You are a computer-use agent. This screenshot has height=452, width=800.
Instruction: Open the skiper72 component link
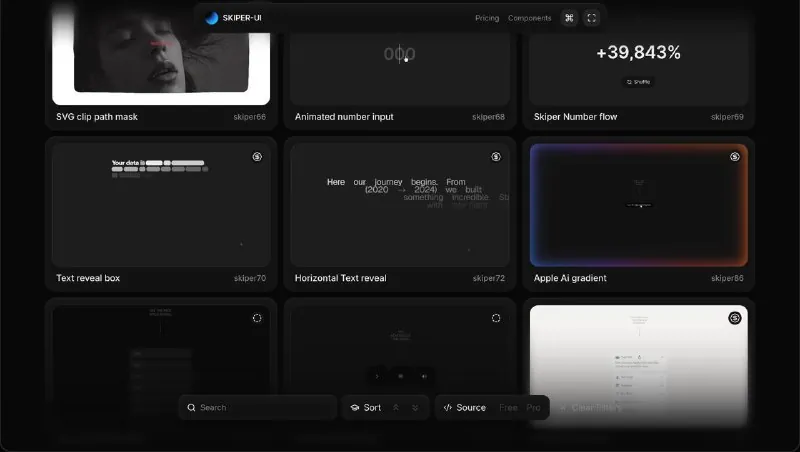pyautogui.click(x=488, y=278)
